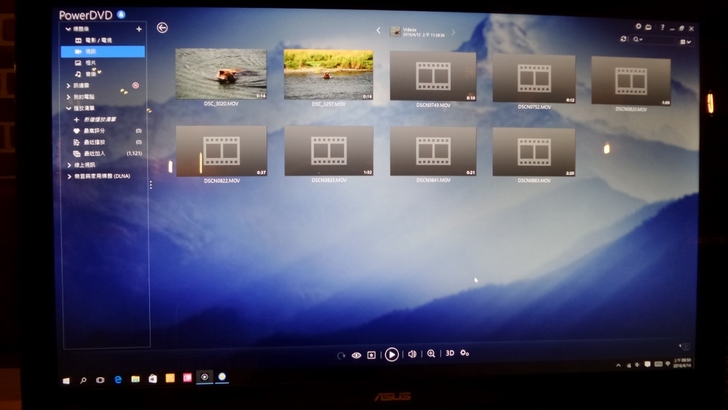Open the Recently Added (最近加入) playlist
Viewport: 728px width, 410px height.
[90, 154]
